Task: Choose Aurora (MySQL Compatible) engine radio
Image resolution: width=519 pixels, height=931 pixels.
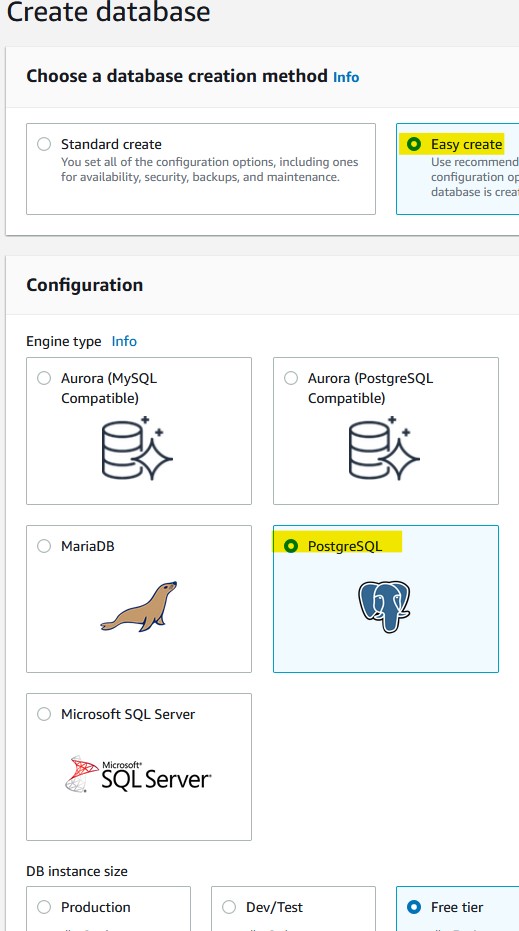Action: coord(44,378)
